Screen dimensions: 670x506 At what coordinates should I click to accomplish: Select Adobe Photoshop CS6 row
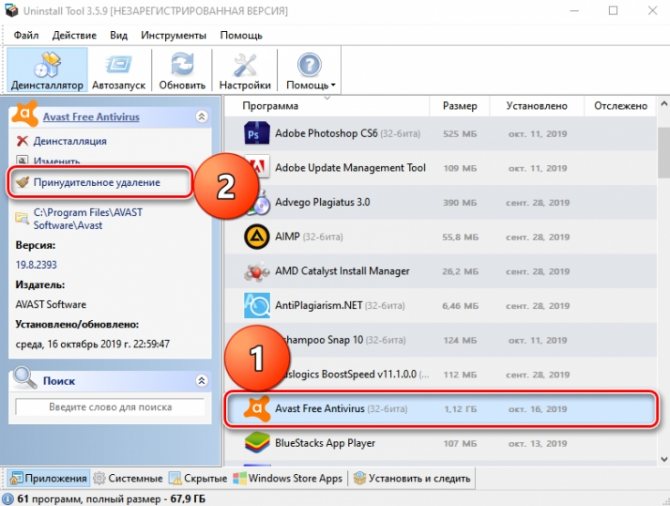pyautogui.click(x=441, y=133)
